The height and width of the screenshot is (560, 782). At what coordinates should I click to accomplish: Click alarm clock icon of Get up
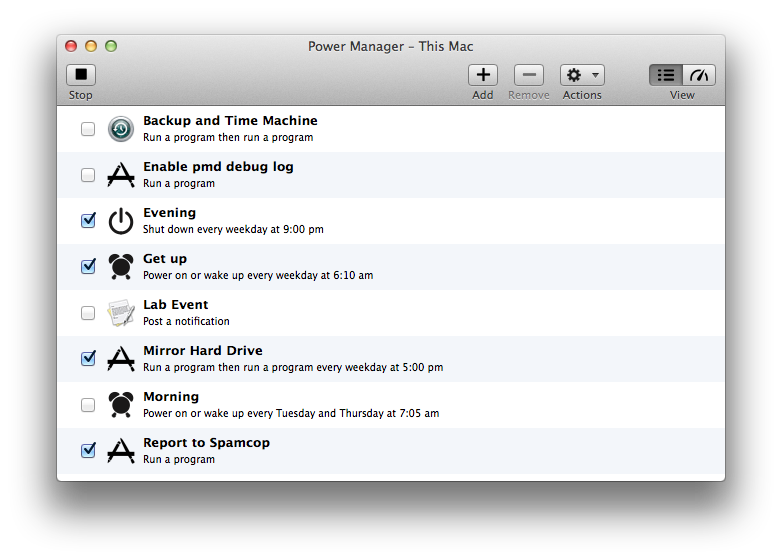coord(121,267)
